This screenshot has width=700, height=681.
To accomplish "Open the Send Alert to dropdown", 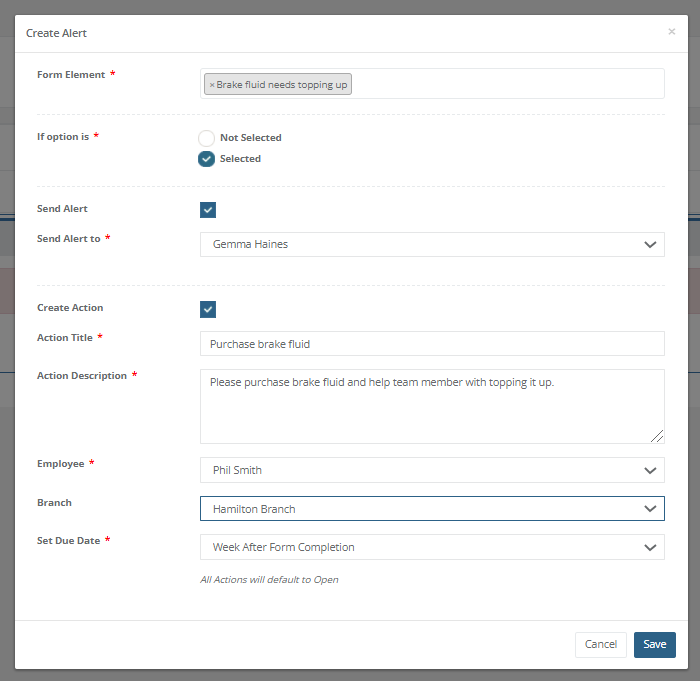I will pos(432,244).
